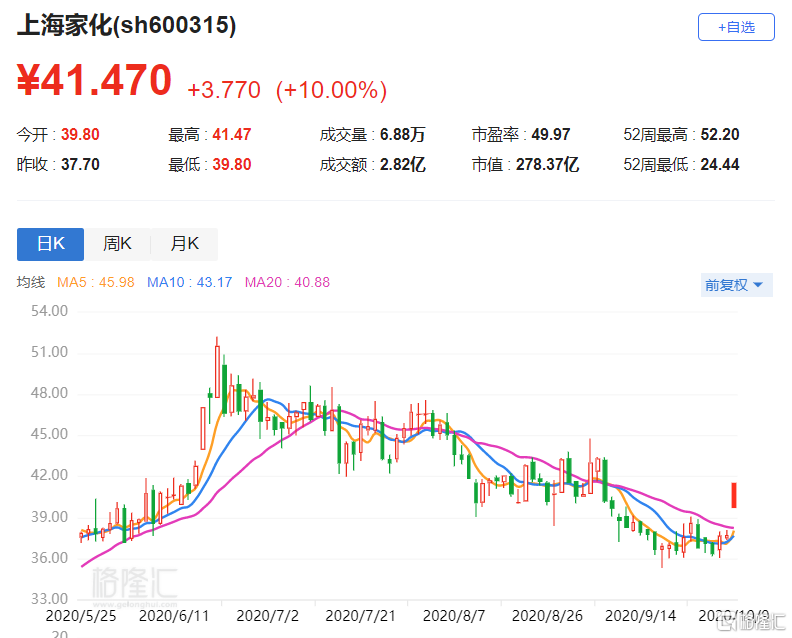
Task: Click the 54.00 price axis label
Action: (x=50, y=311)
